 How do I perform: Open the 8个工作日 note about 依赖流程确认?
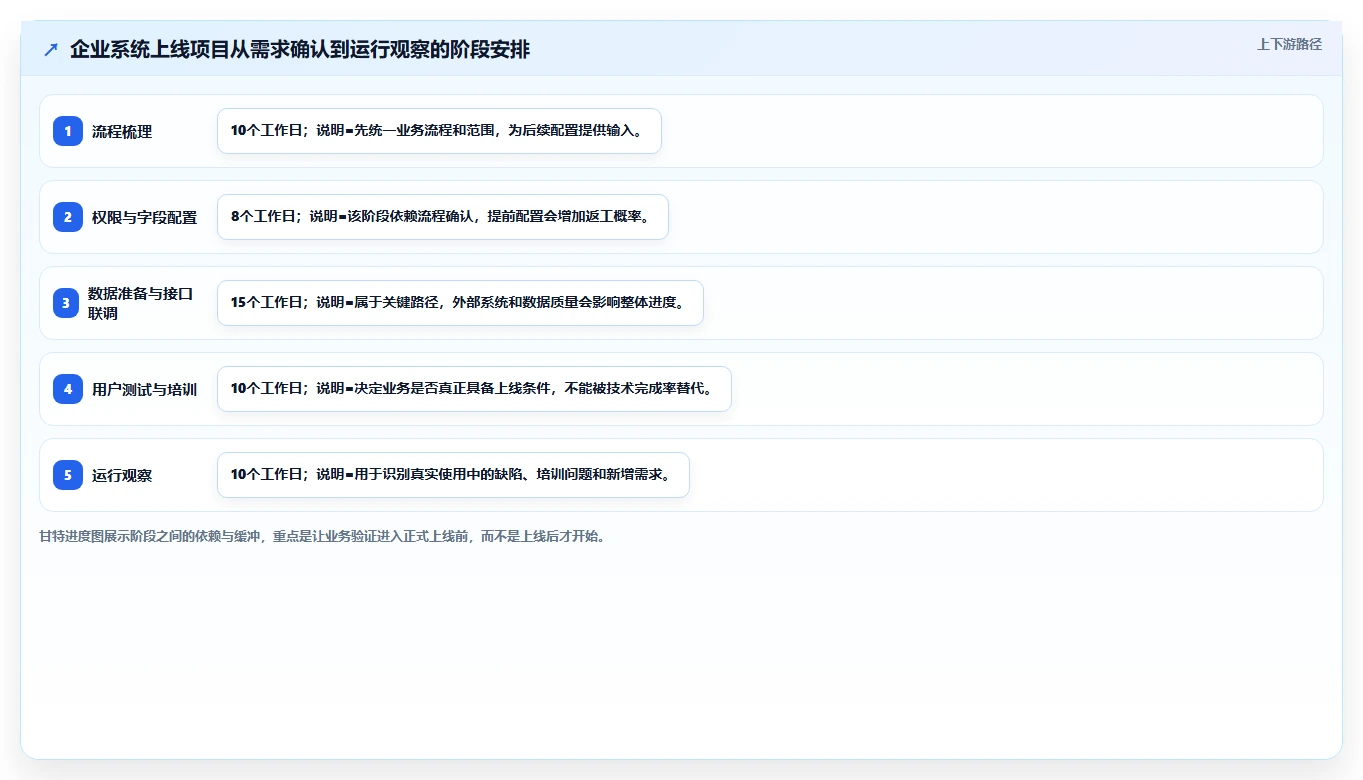(x=442, y=217)
